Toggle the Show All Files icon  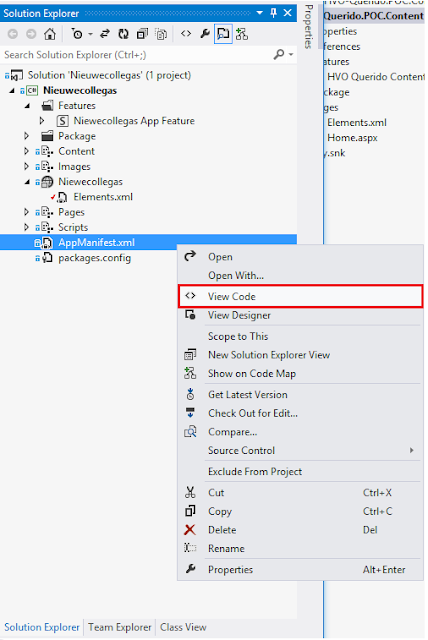pos(161,34)
